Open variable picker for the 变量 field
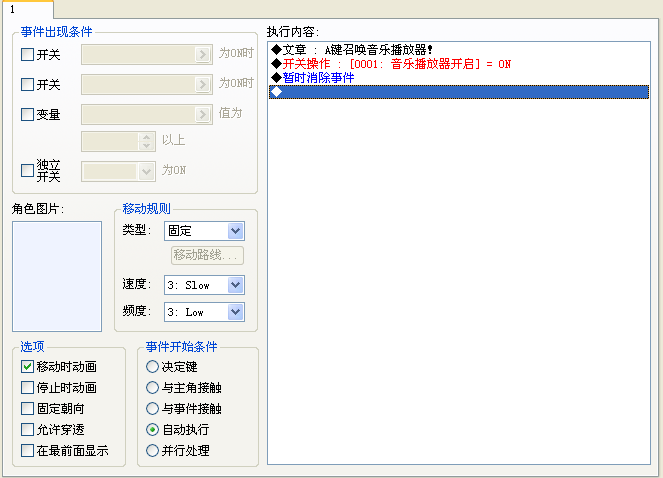 [203, 114]
